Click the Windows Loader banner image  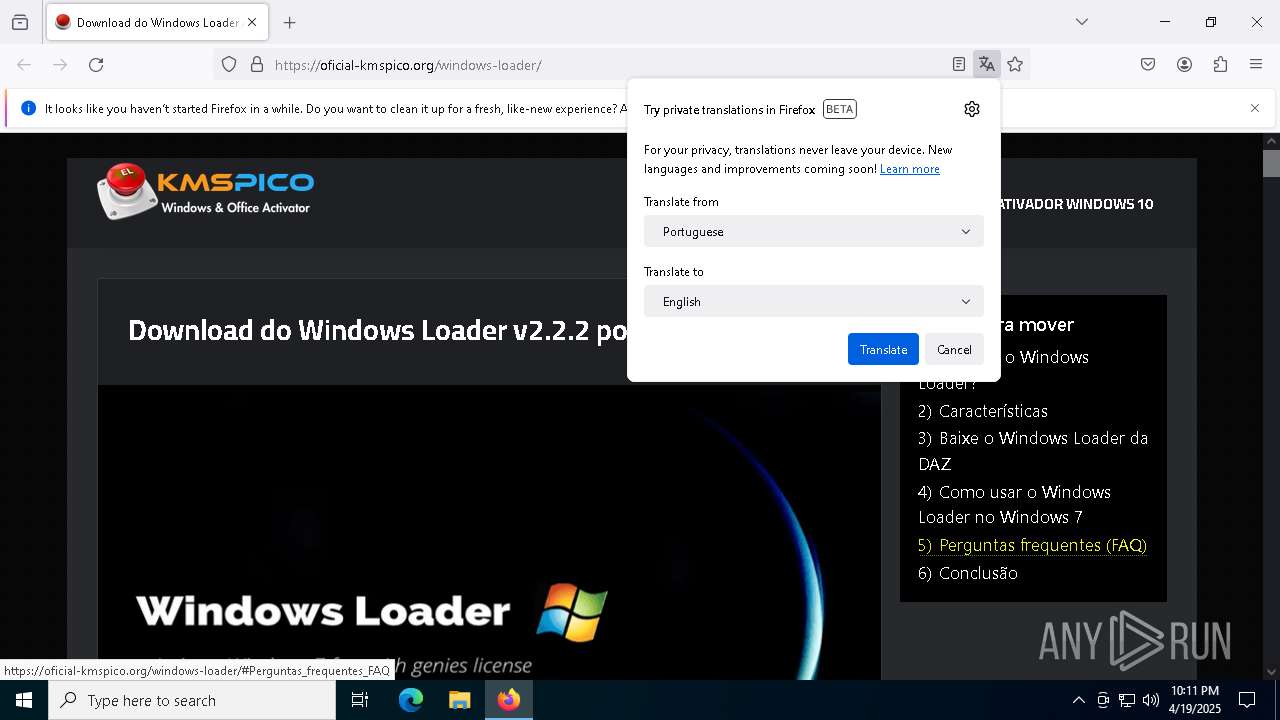[489, 532]
